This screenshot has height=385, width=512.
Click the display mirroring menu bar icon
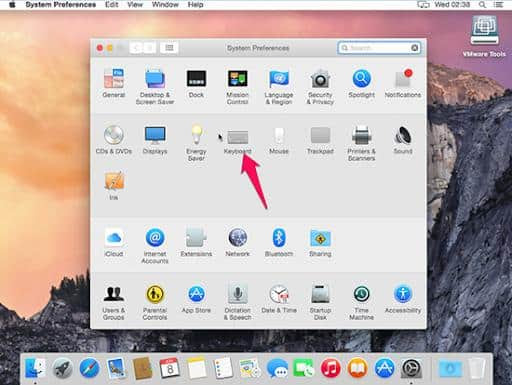coord(423,5)
